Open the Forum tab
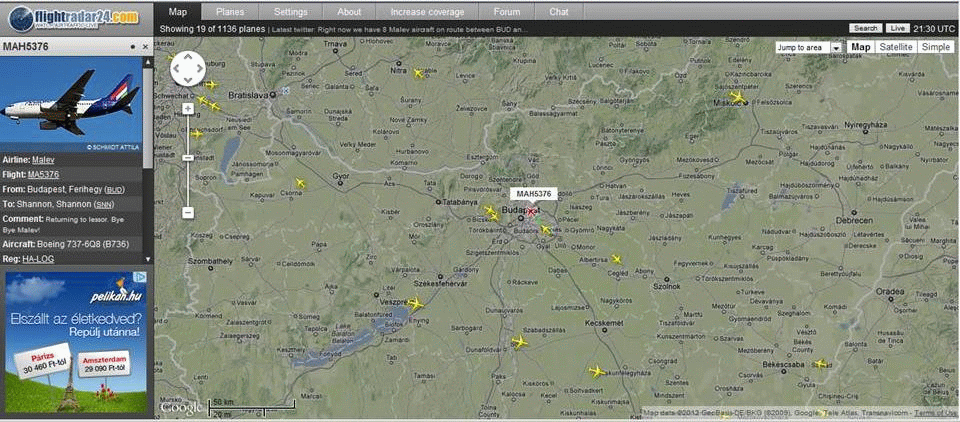 pyautogui.click(x=506, y=12)
